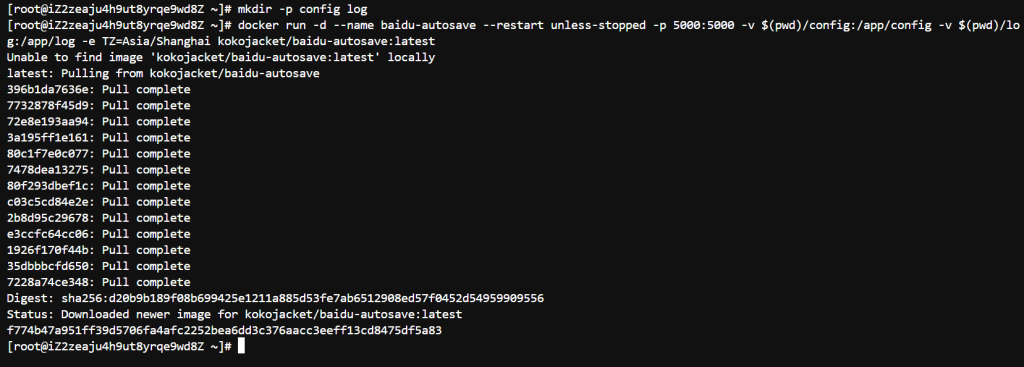This screenshot has height=367, width=1024.
Task: Click the 'Unable to find image' message line
Action: [x=221, y=57]
